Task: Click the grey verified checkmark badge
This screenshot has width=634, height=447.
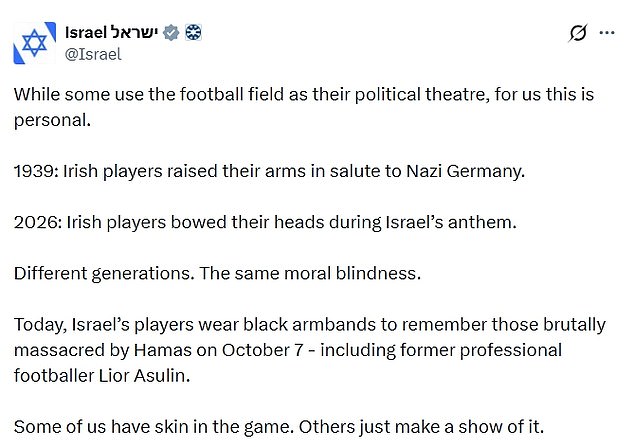Action: [x=171, y=32]
